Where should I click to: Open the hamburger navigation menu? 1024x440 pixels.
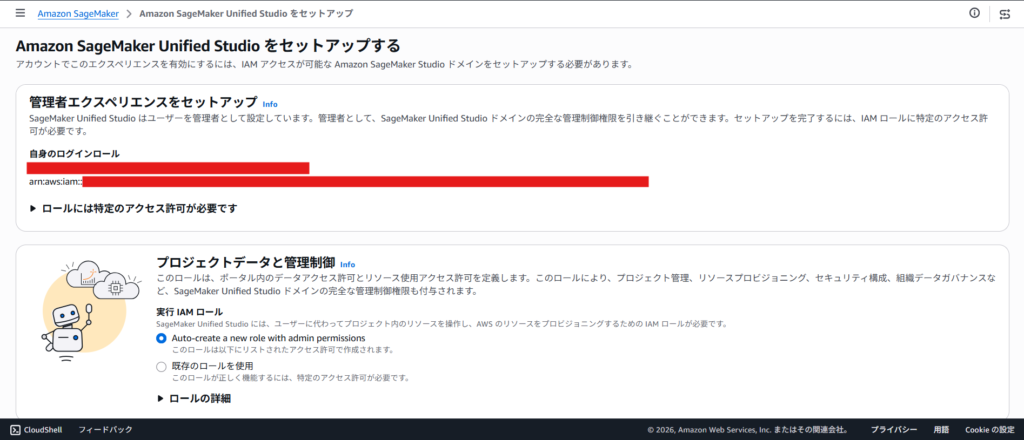pos(20,13)
